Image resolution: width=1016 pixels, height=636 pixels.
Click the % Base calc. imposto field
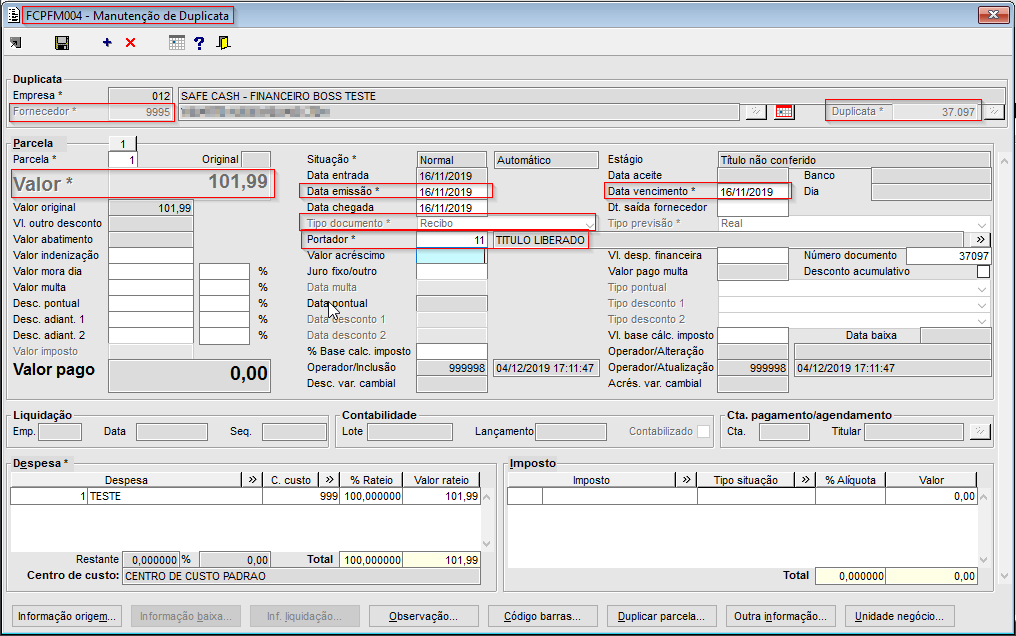(x=452, y=352)
